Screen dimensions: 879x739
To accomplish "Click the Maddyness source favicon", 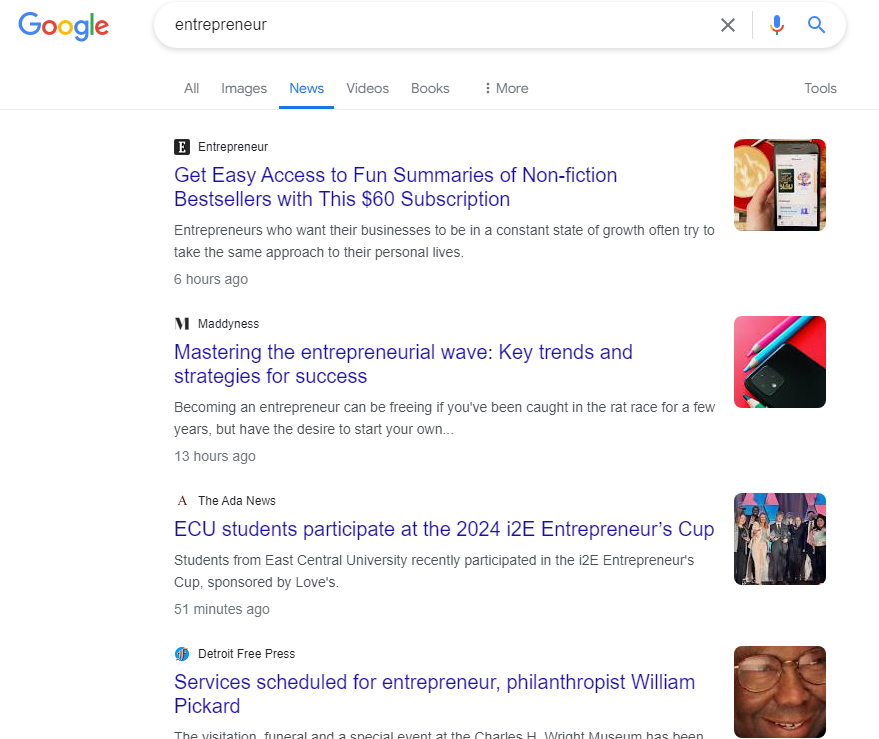I will tap(182, 324).
